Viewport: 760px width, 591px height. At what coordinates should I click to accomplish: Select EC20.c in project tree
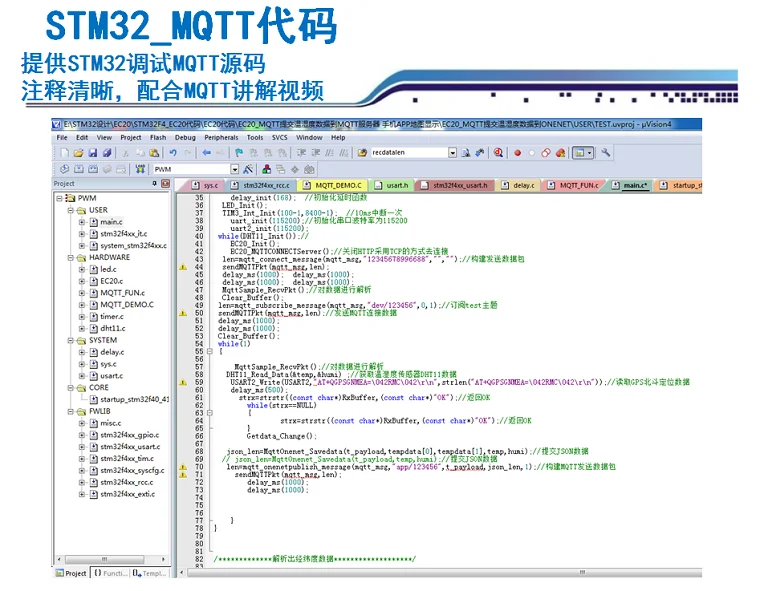[111, 281]
